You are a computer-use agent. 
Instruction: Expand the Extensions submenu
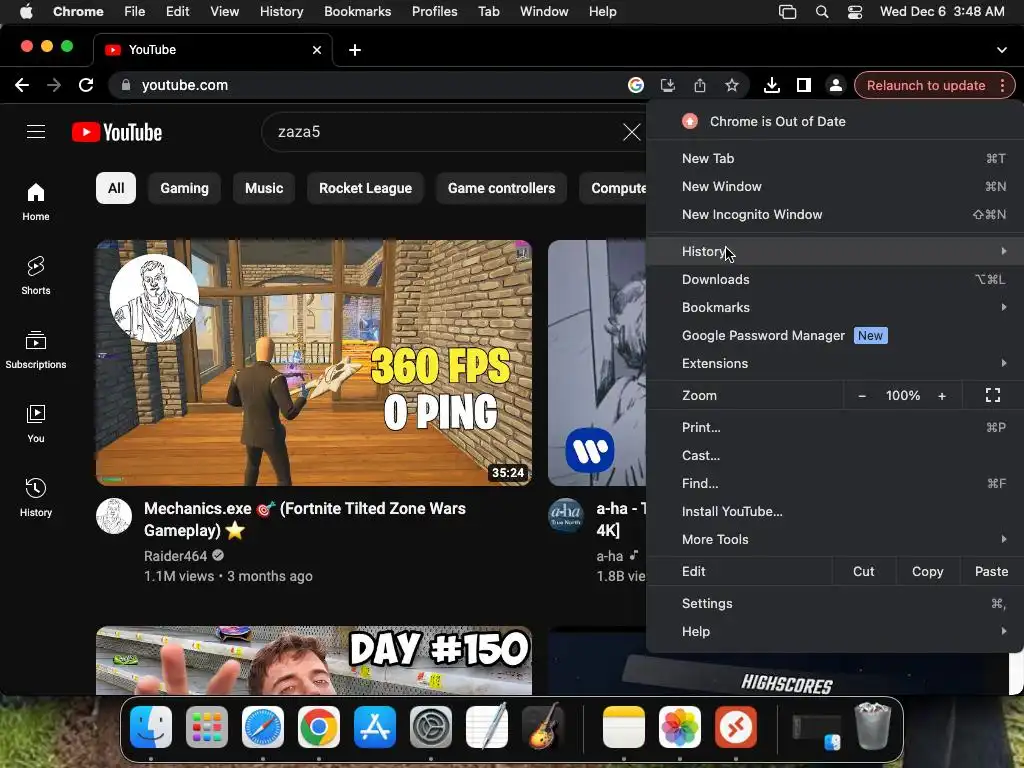835,364
